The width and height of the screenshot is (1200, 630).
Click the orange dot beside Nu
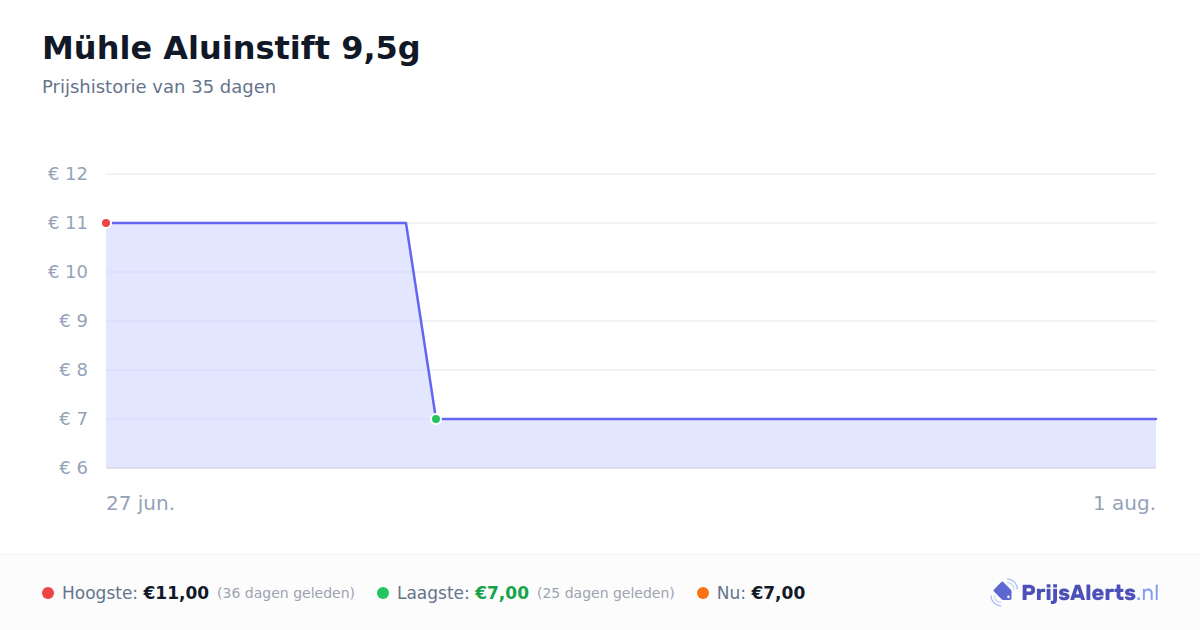point(703,593)
